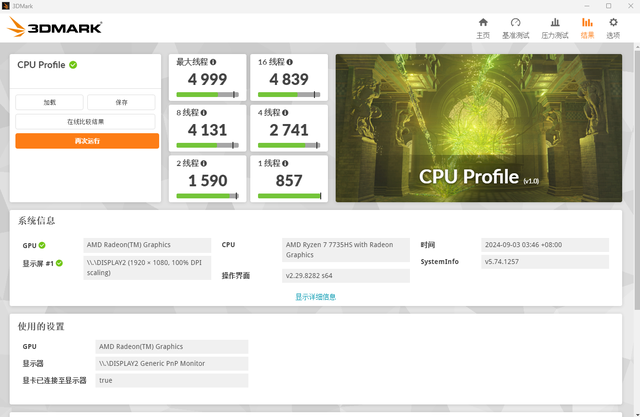
Task: Click the SystemInfo version v5.74.1257
Action: [x=545, y=262]
